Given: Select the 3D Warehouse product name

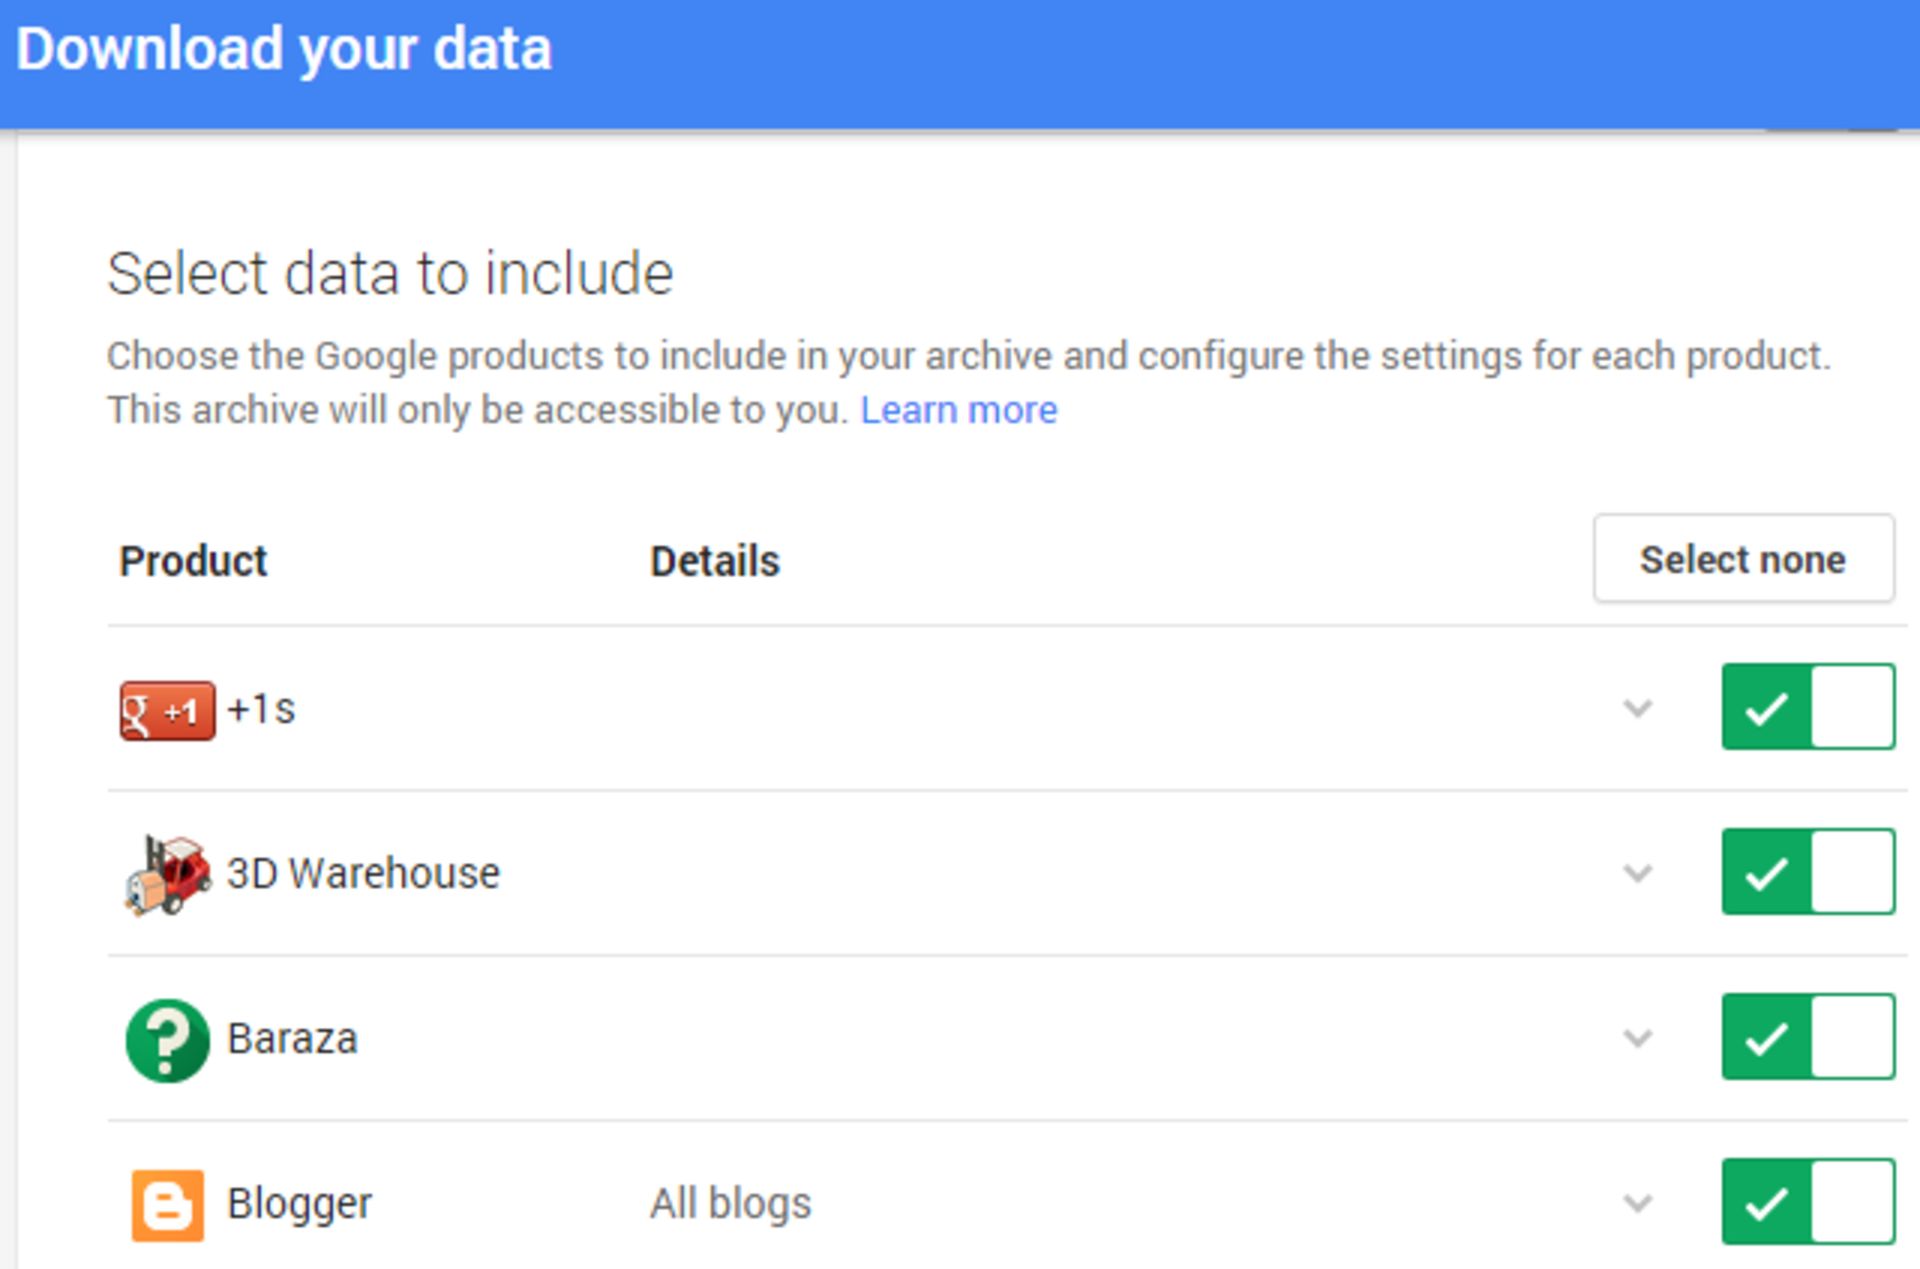Looking at the screenshot, I should click(x=363, y=872).
